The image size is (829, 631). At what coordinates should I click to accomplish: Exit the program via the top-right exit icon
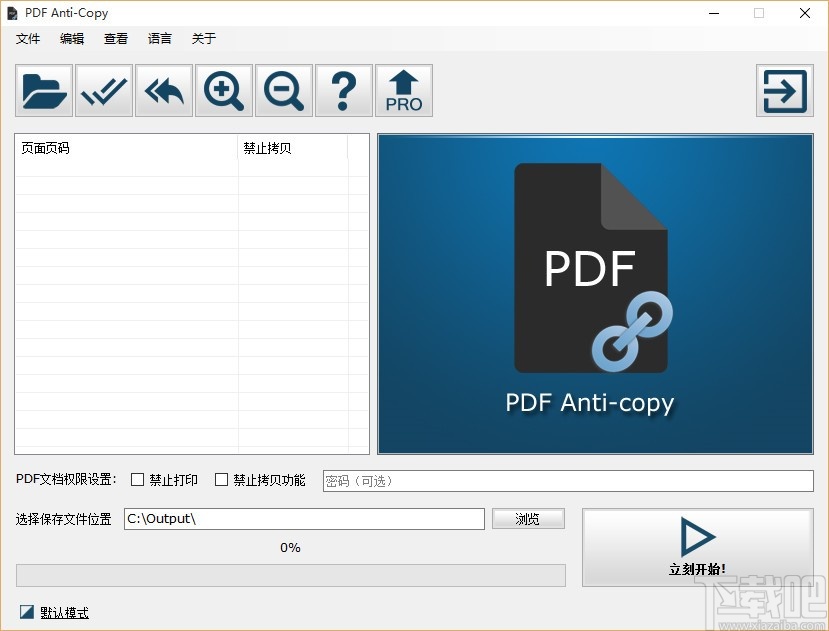click(784, 90)
